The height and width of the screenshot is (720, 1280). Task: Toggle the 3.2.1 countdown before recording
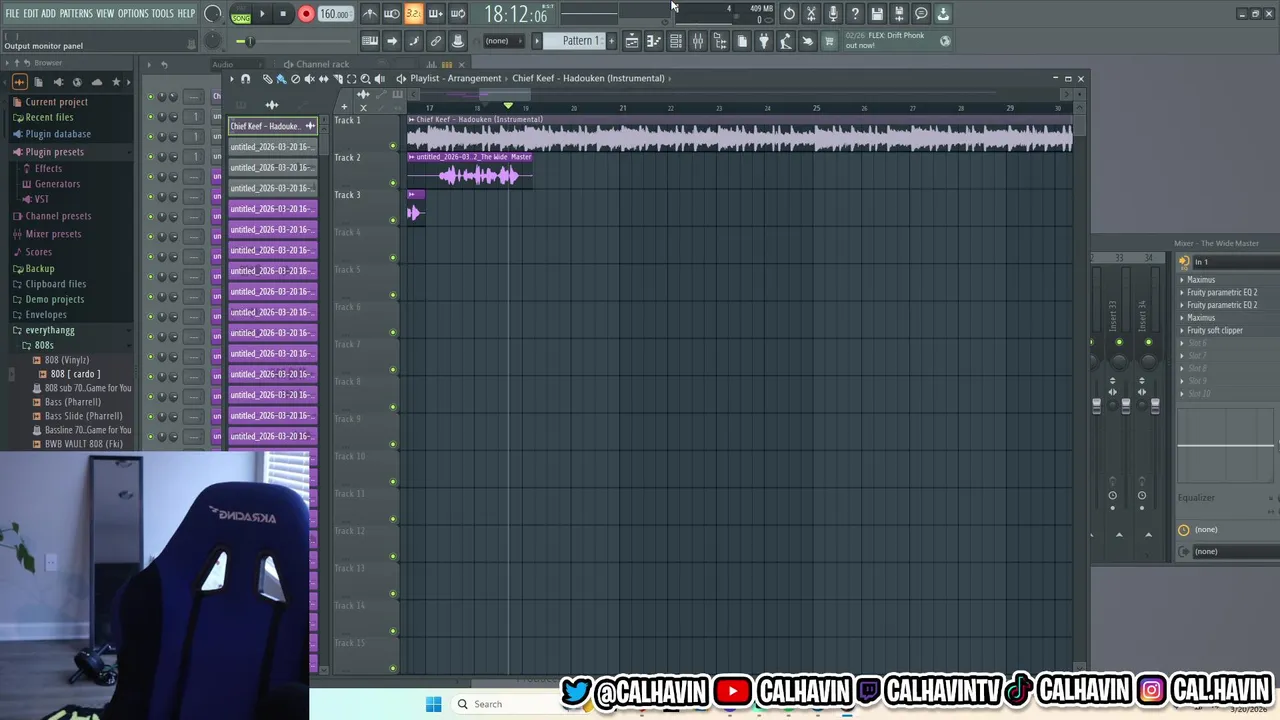[414, 14]
